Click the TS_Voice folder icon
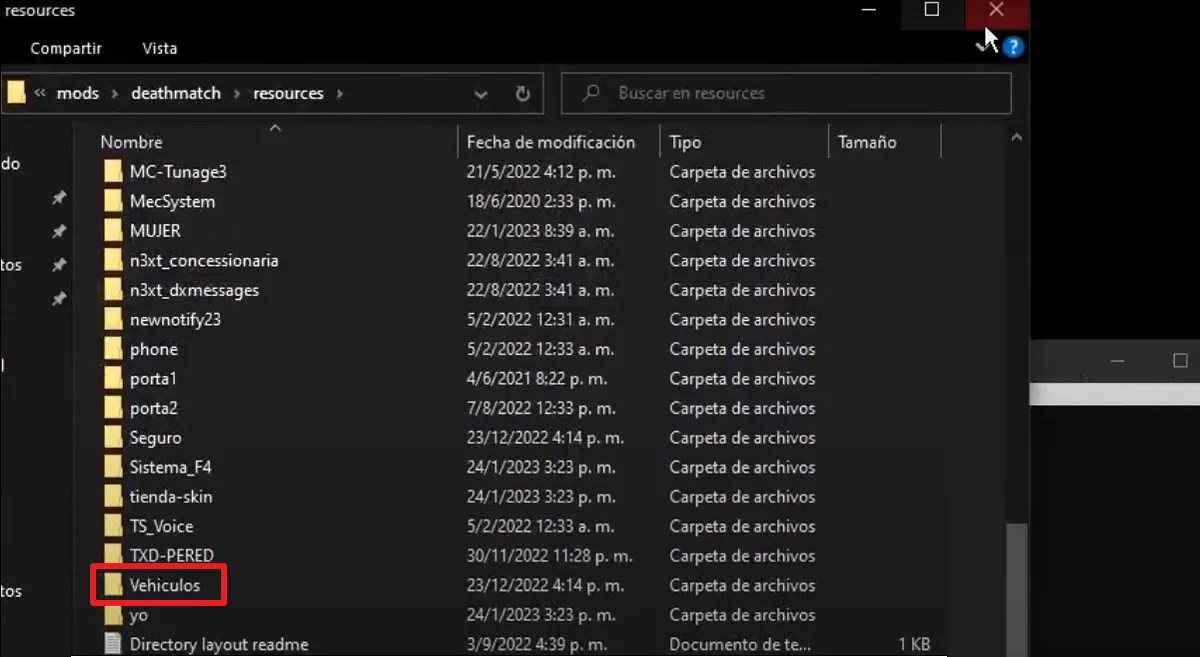The image size is (1200, 657). coord(115,526)
